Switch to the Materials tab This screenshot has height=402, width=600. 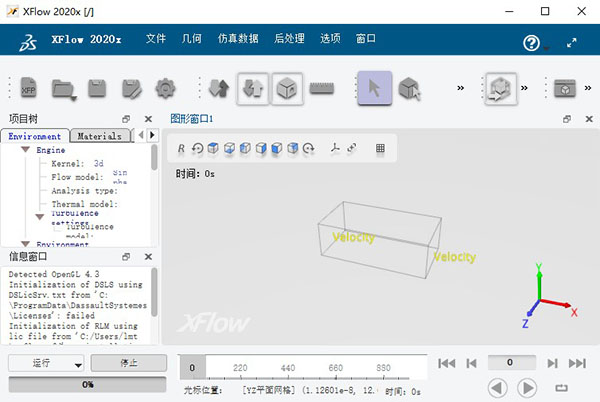[x=99, y=136]
